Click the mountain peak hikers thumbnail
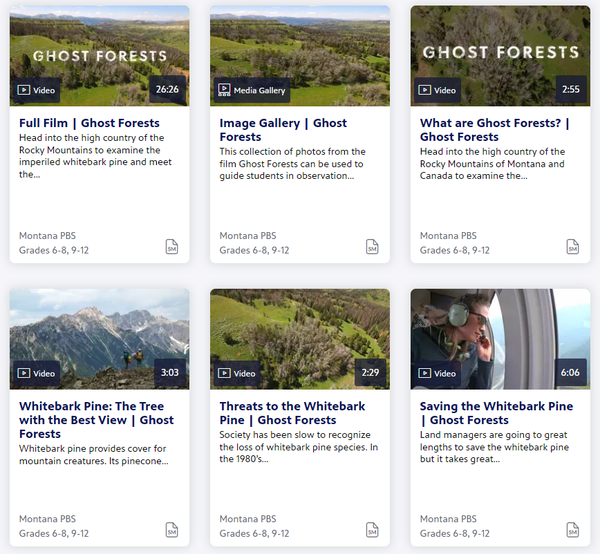The height and width of the screenshot is (554, 600). [x=99, y=330]
